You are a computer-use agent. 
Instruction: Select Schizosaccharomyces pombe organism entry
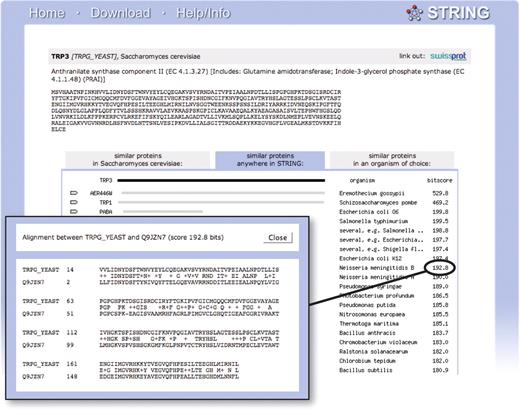(378, 203)
